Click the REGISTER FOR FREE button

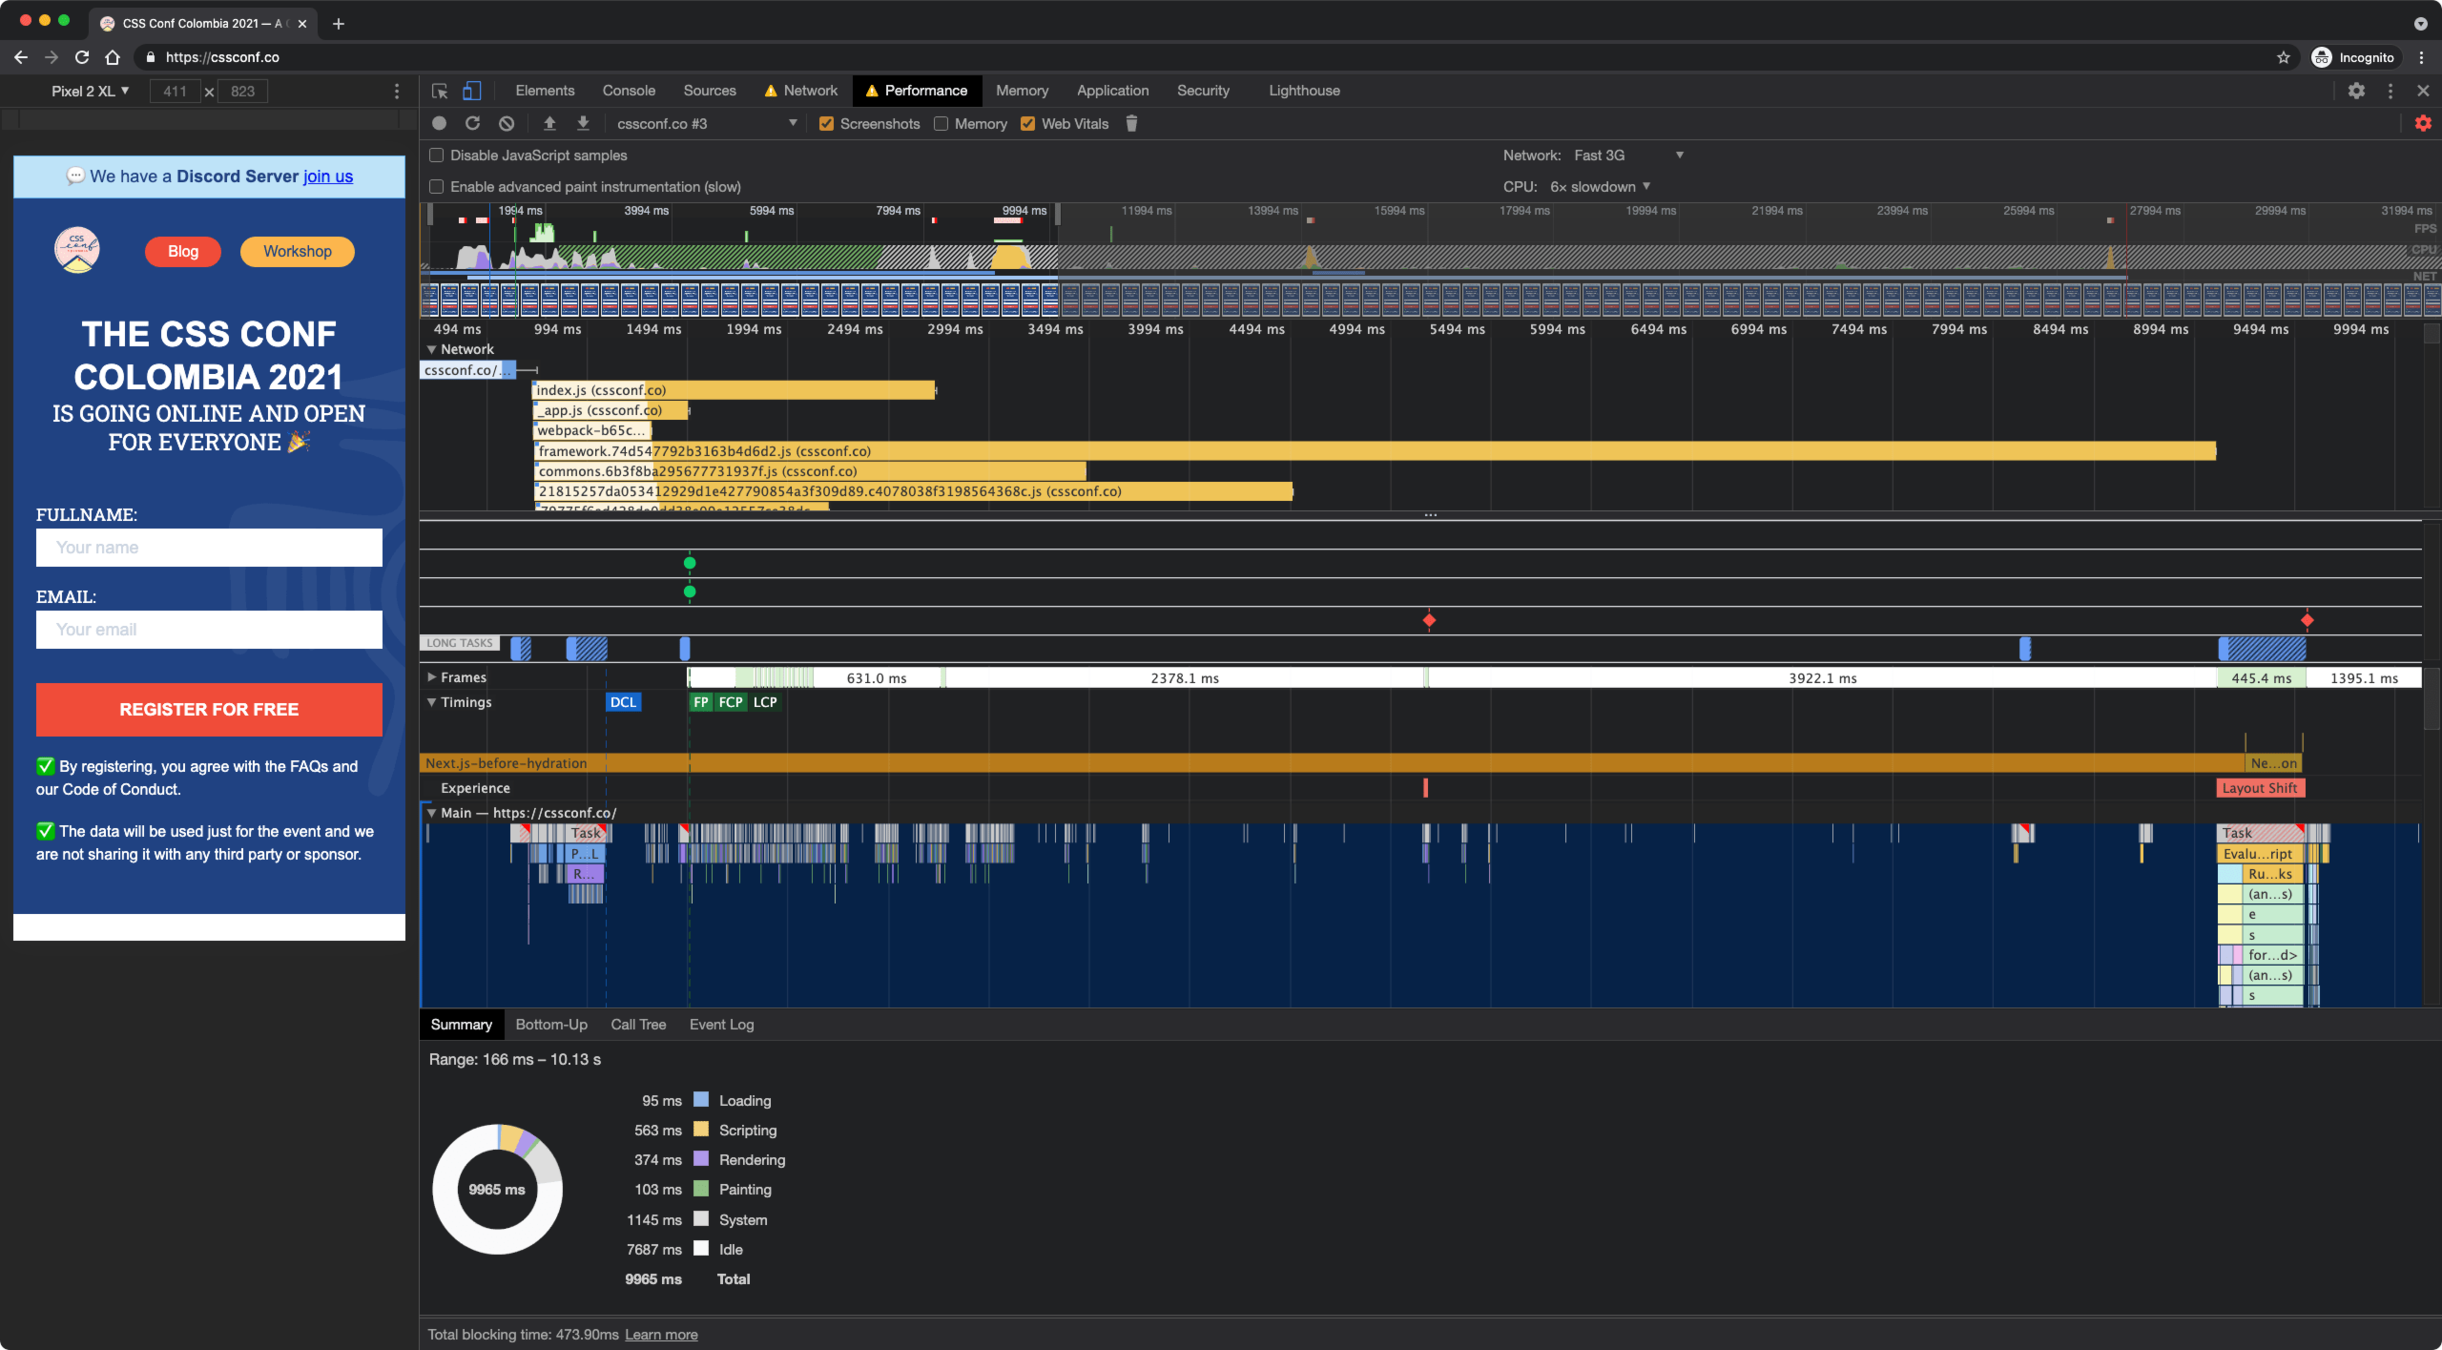click(209, 709)
